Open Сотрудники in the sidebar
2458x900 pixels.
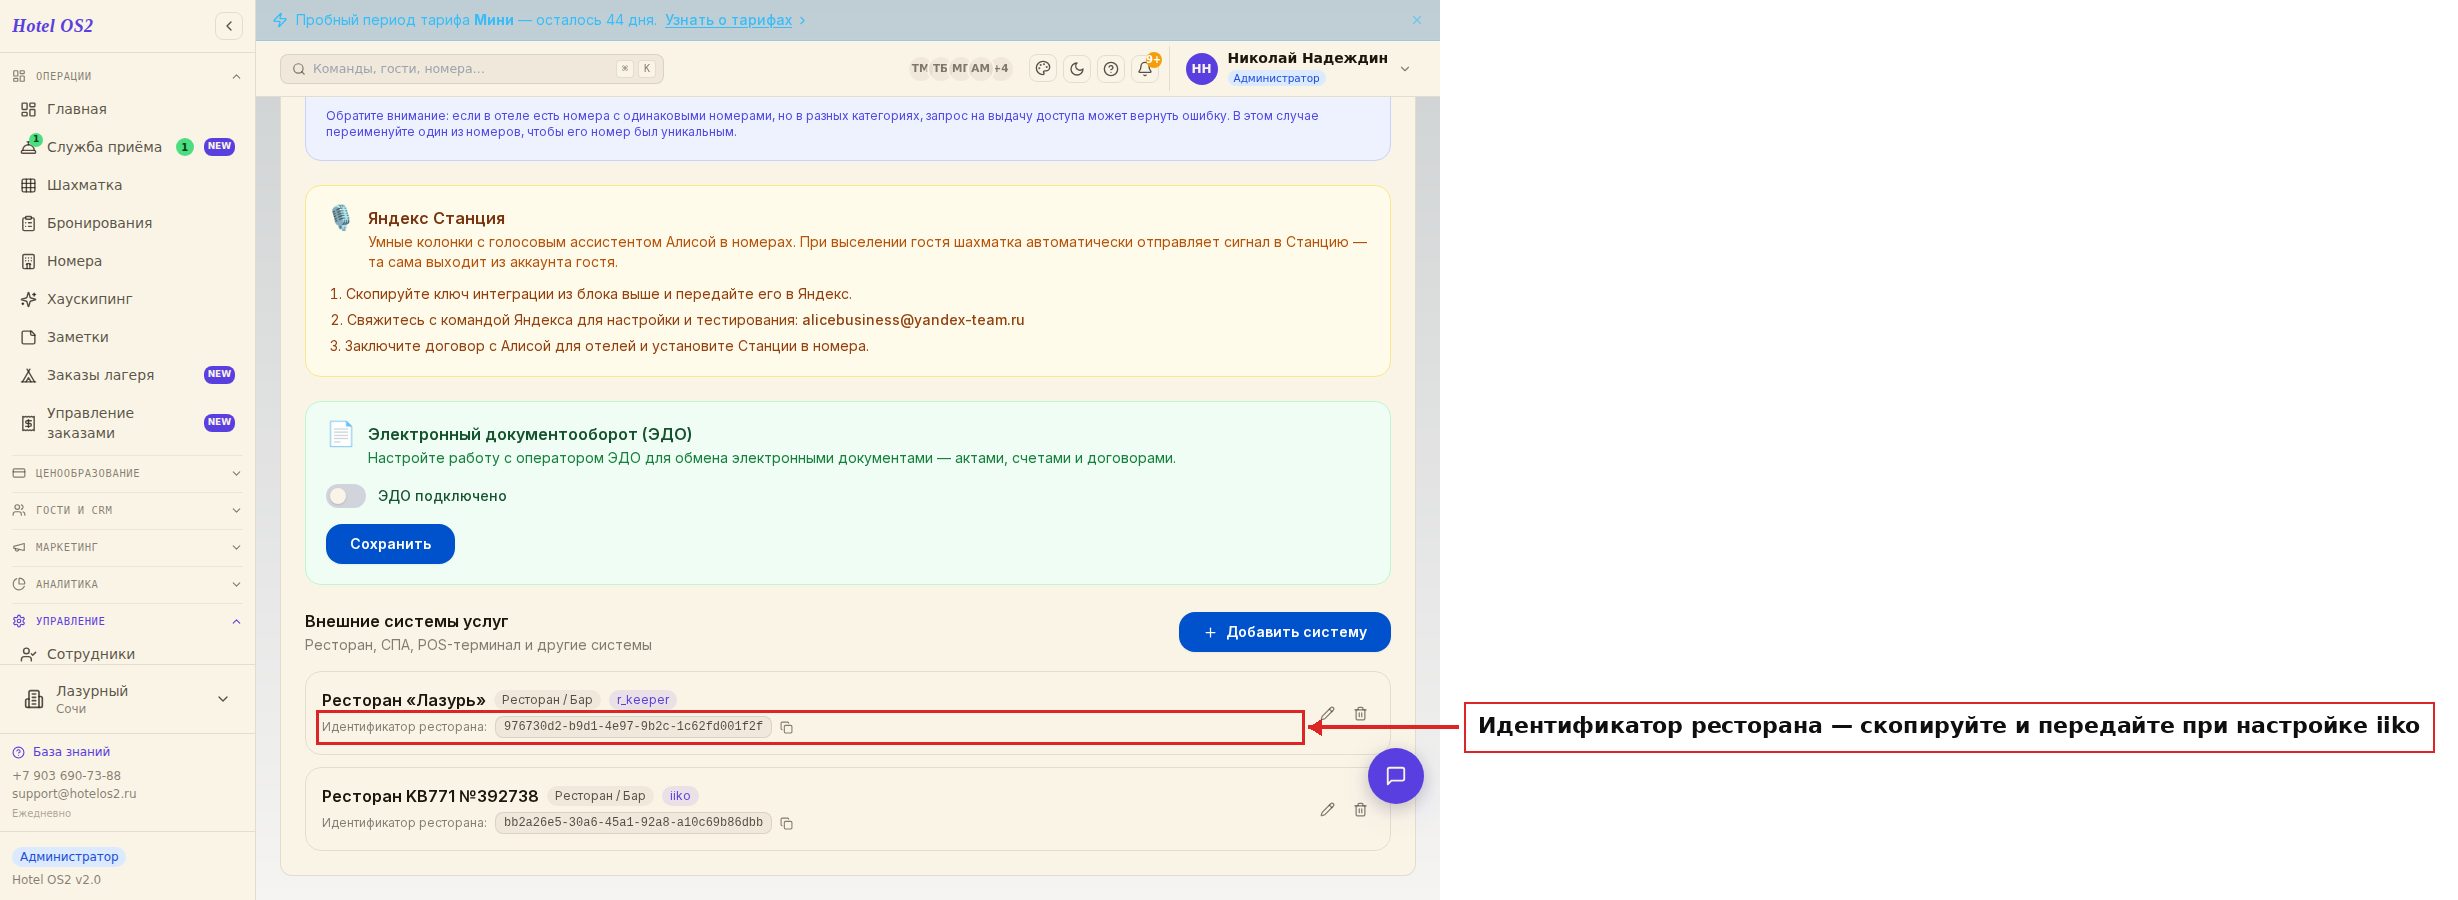point(127,654)
